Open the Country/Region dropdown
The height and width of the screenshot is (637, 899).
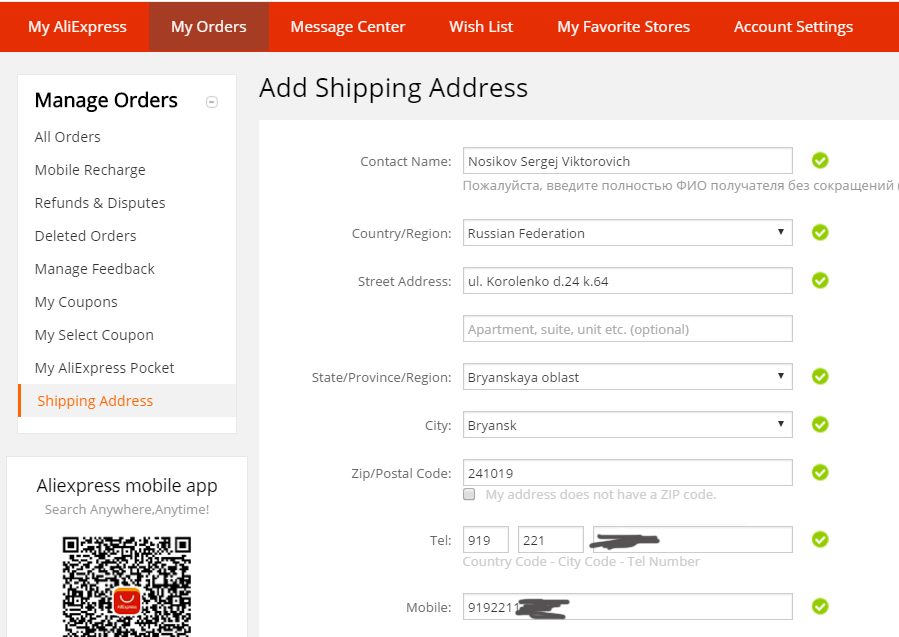[627, 233]
